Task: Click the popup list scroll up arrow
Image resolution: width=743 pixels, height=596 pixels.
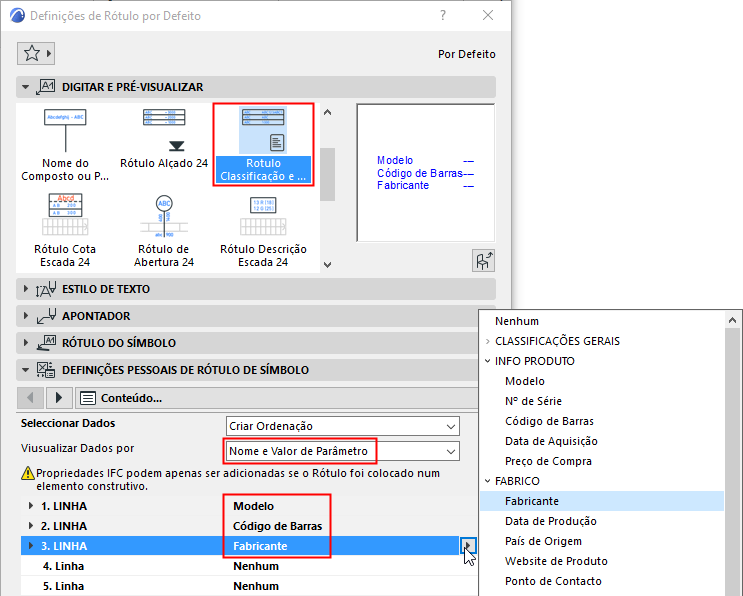Action: click(733, 321)
